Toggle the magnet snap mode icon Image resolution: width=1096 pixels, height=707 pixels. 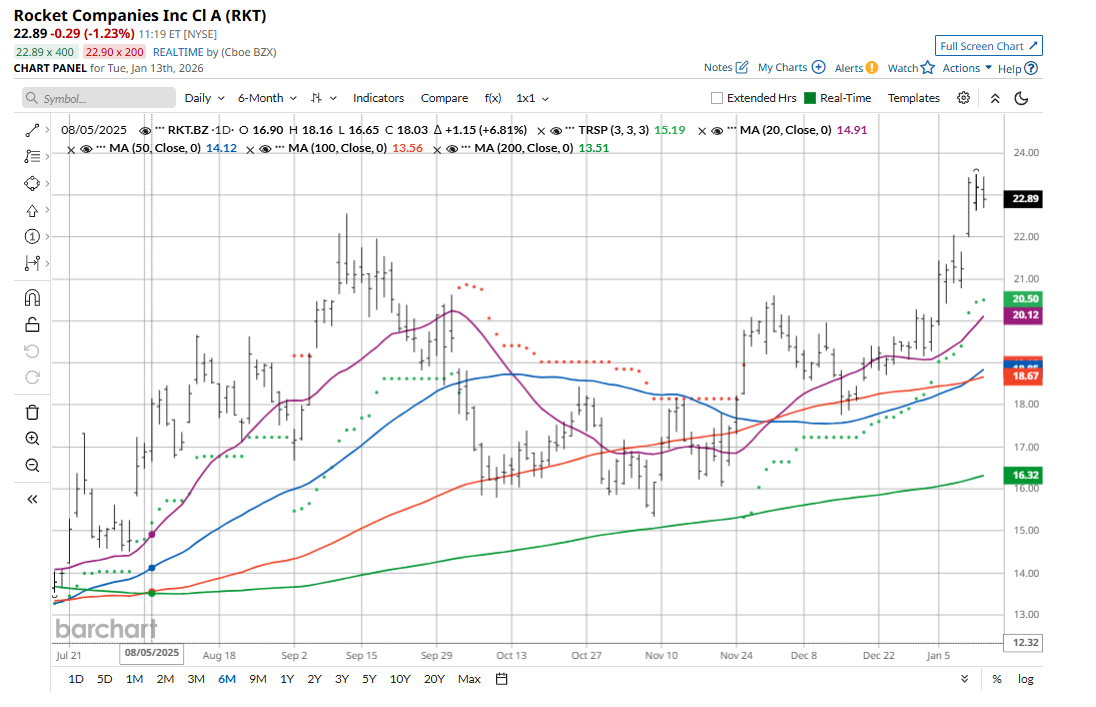pyautogui.click(x=32, y=297)
